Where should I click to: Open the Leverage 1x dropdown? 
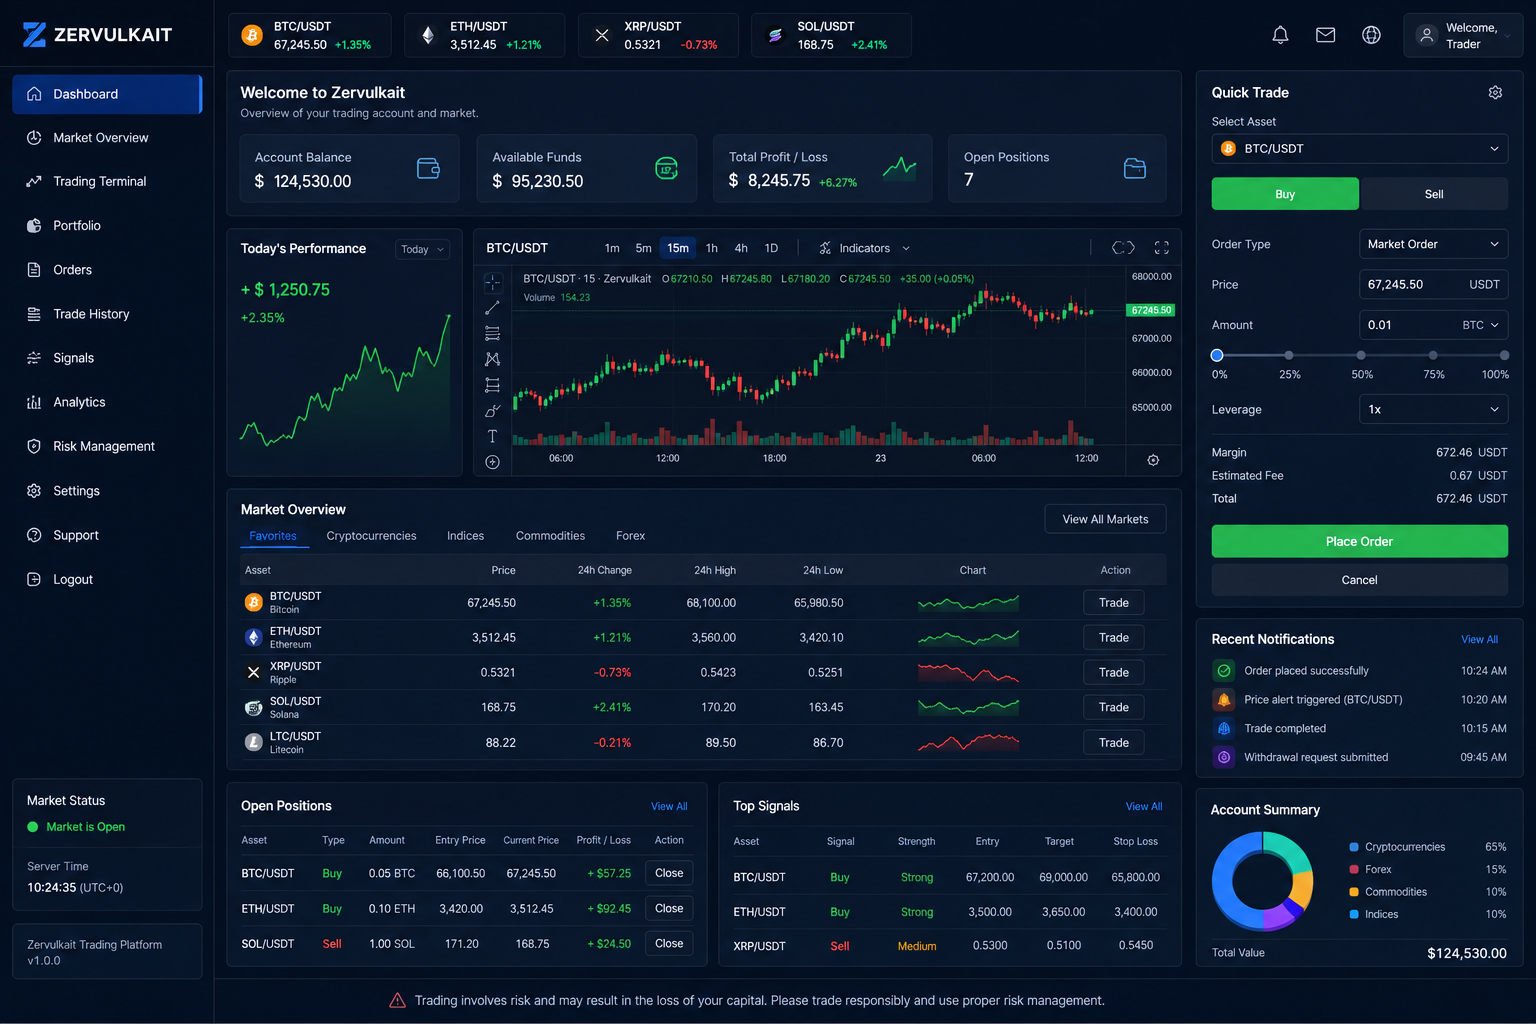tap(1433, 409)
